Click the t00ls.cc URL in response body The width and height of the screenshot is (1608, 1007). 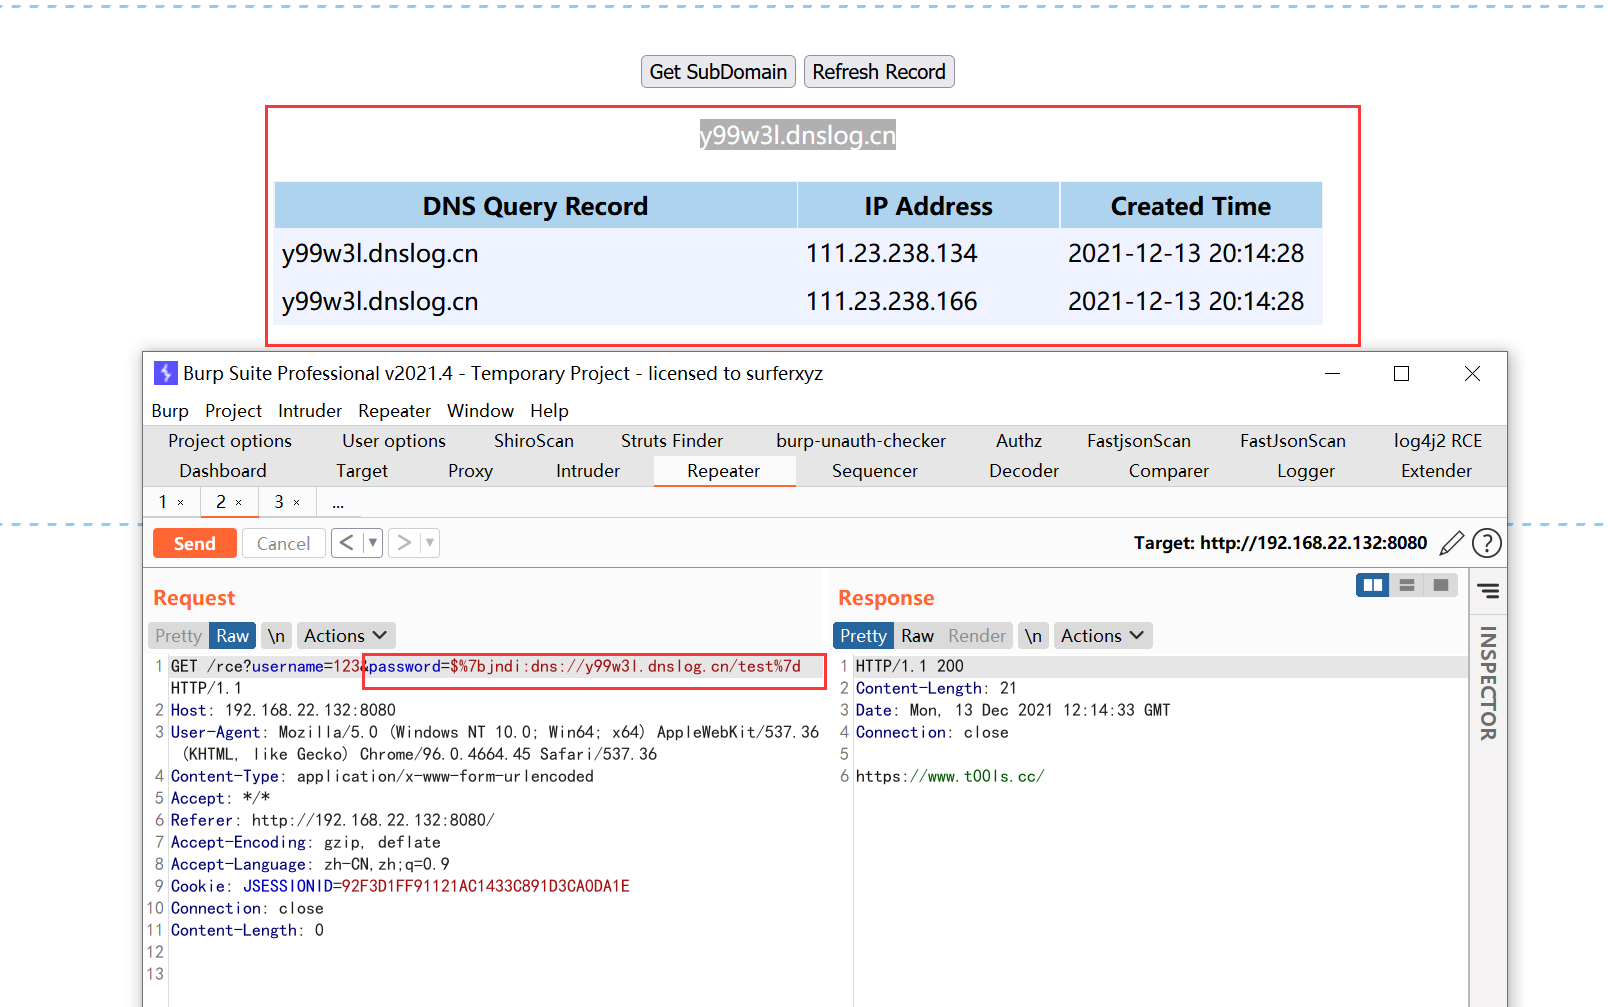(950, 776)
